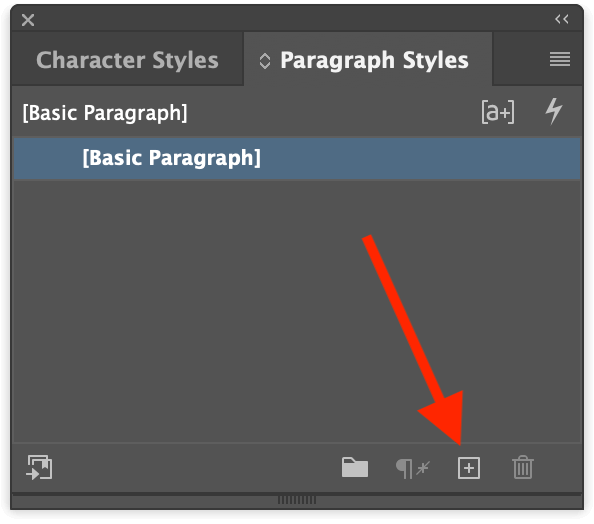
Task: Create new style group folder icon
Action: click(355, 467)
